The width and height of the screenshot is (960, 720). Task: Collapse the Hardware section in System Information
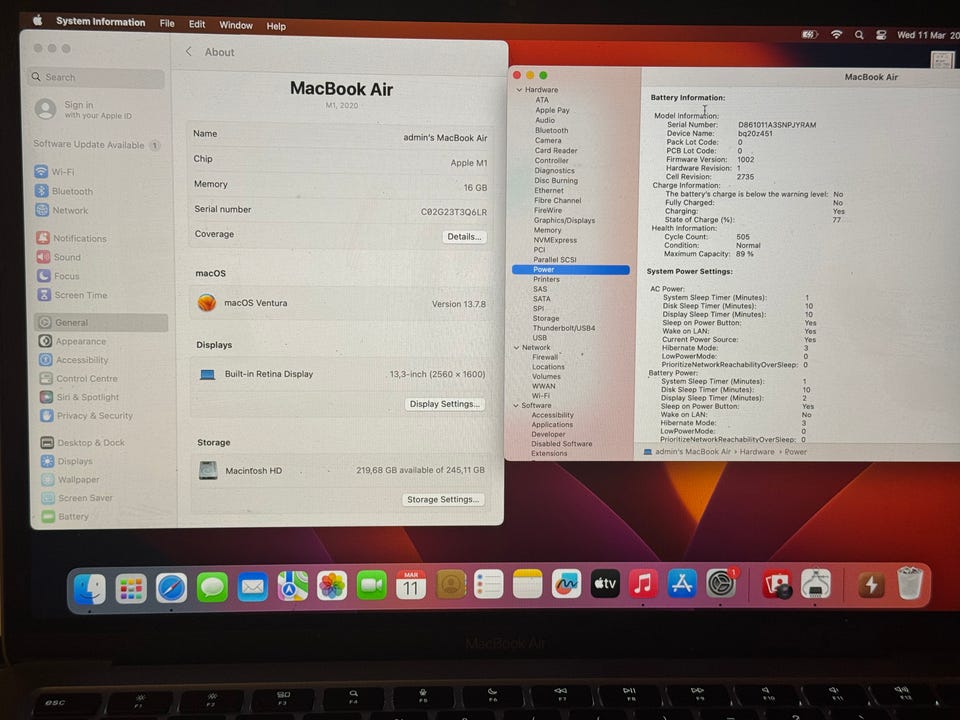(519, 89)
